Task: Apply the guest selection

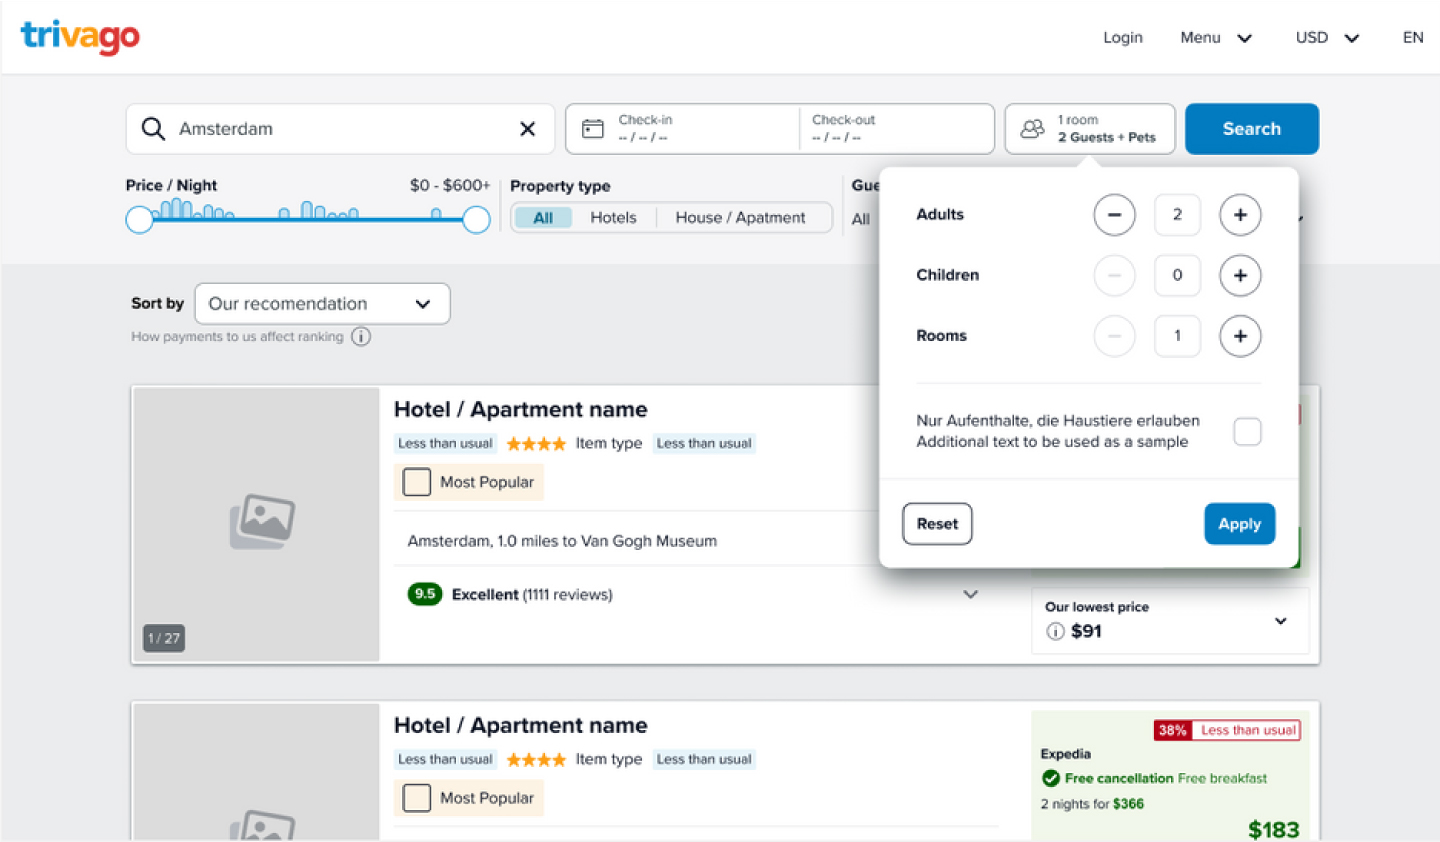Action: [x=1239, y=524]
